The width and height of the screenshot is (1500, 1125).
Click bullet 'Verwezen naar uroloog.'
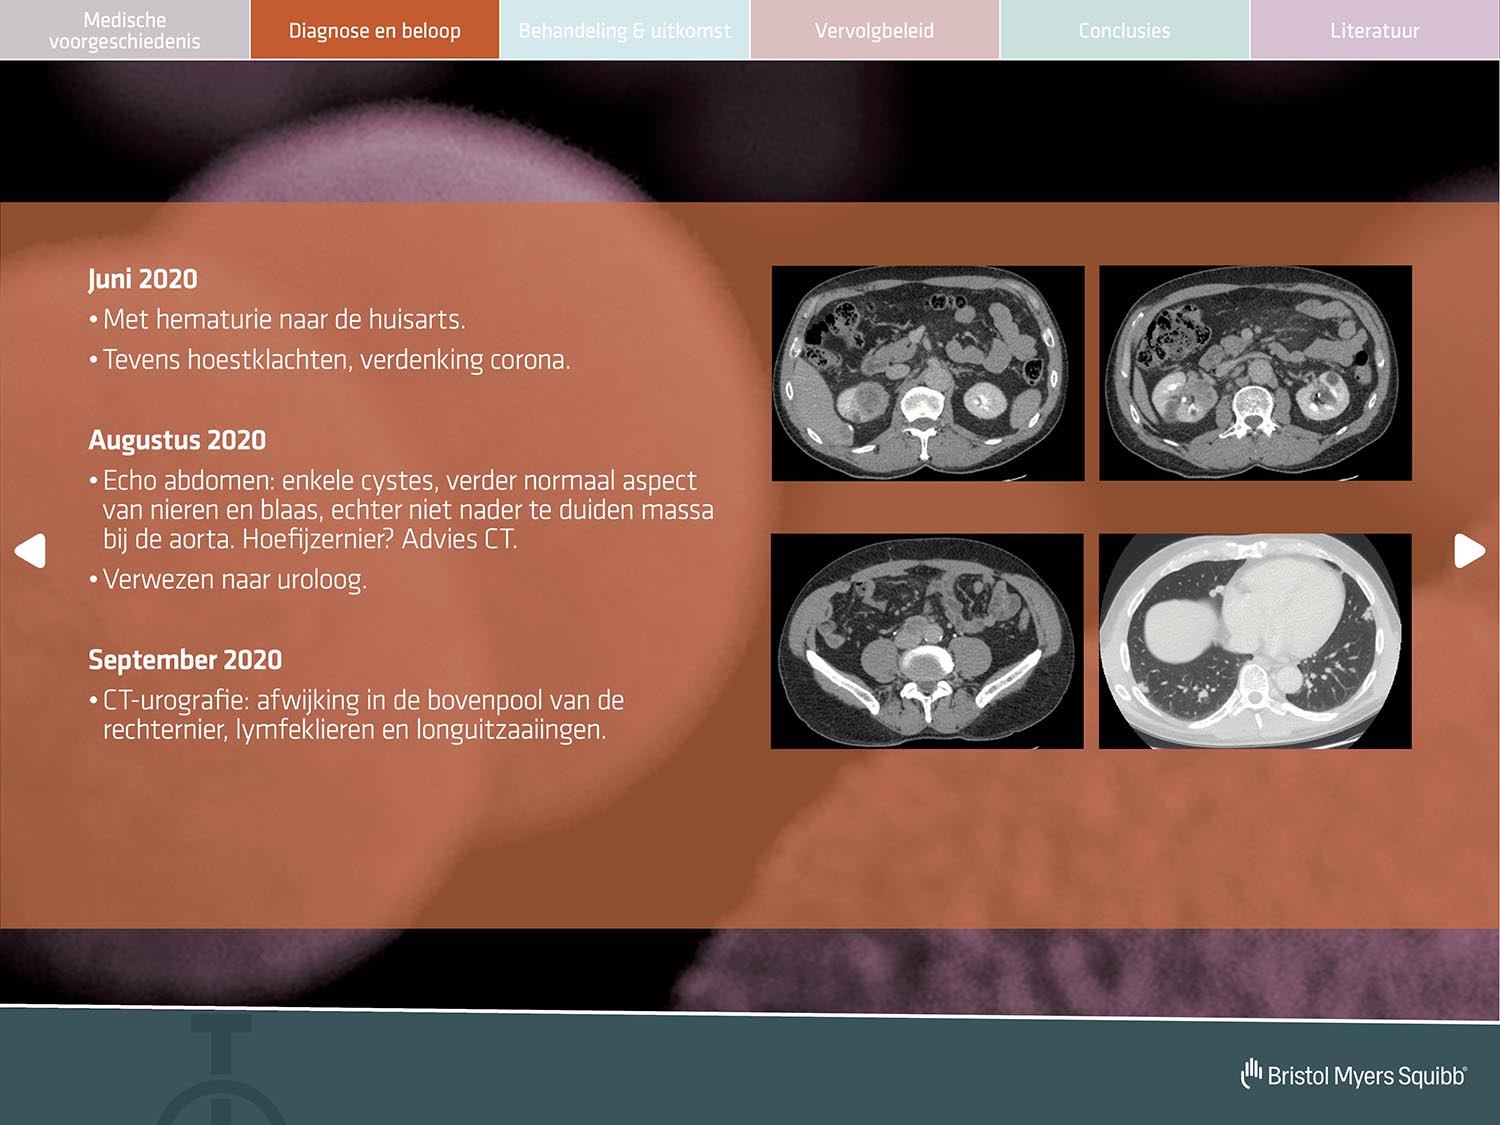click(228, 580)
